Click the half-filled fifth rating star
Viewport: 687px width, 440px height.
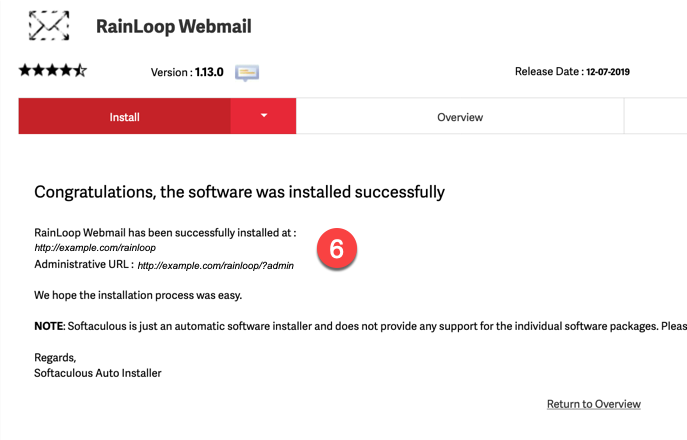(x=80, y=71)
